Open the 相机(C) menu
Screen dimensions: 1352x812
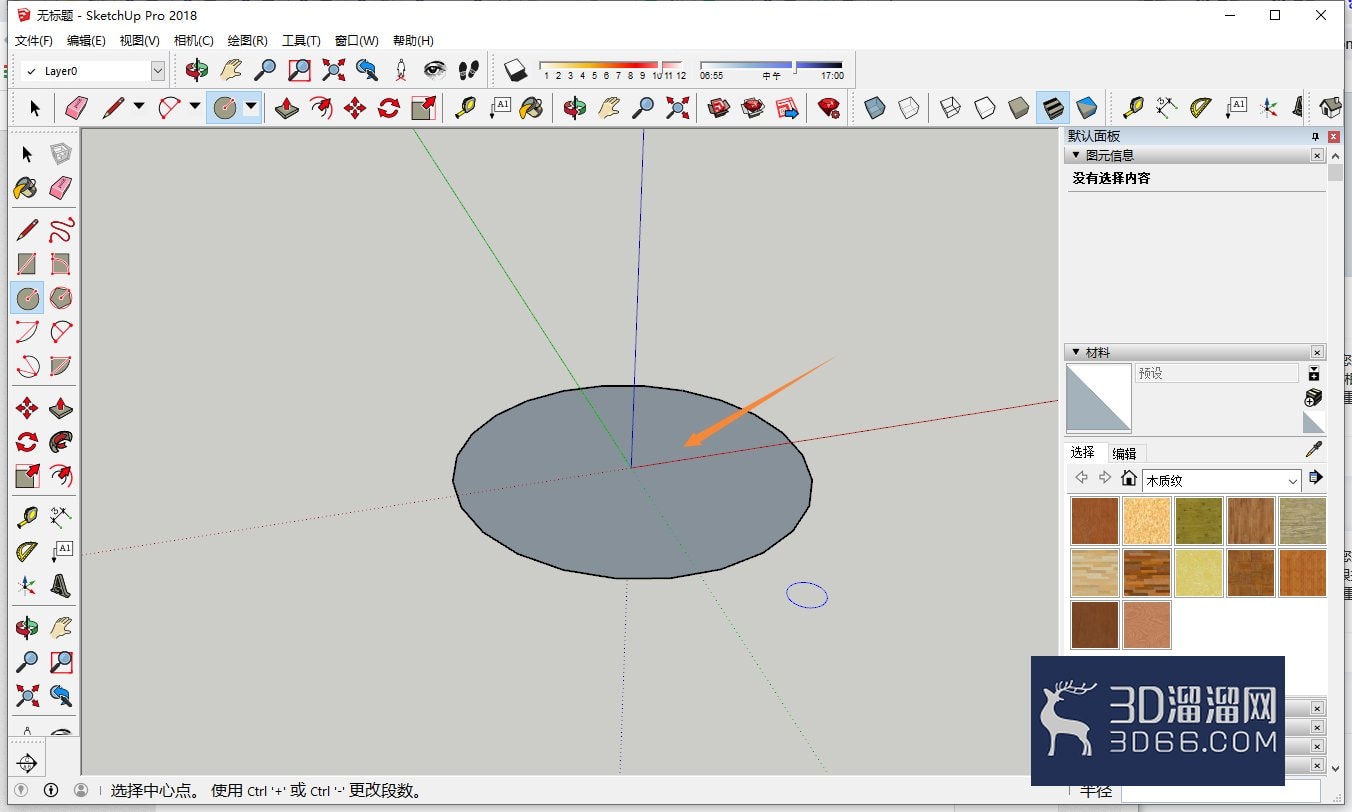coord(193,41)
